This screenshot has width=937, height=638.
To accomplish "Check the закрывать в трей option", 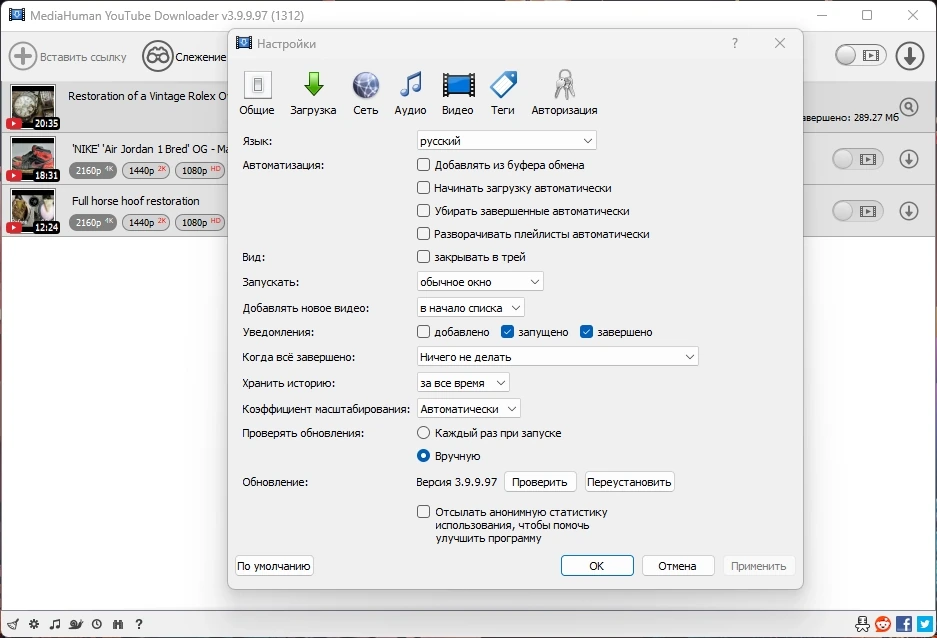I will pos(423,256).
